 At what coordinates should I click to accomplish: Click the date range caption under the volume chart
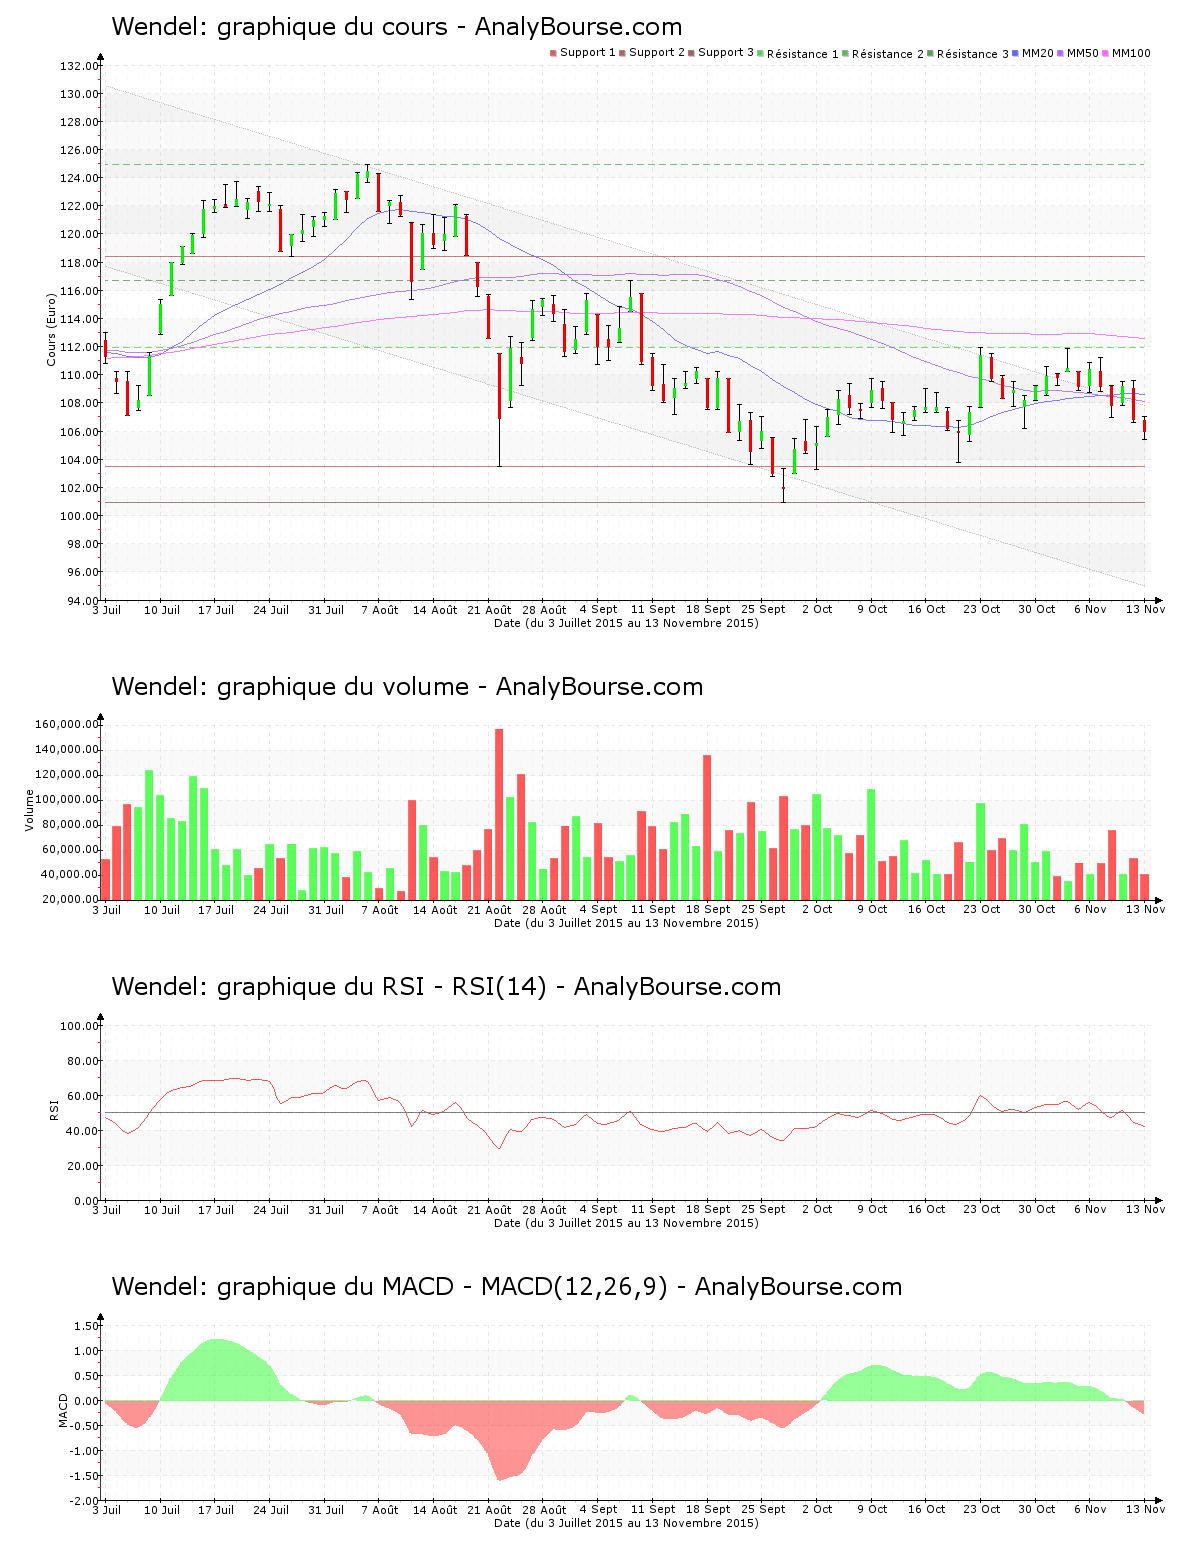coord(626,923)
